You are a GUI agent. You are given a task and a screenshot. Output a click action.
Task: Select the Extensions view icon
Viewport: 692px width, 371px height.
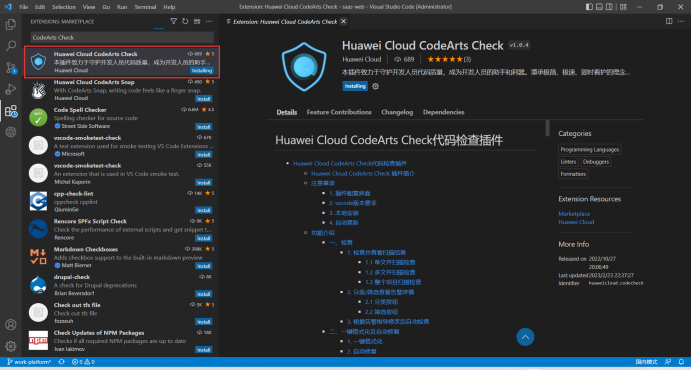(x=11, y=111)
